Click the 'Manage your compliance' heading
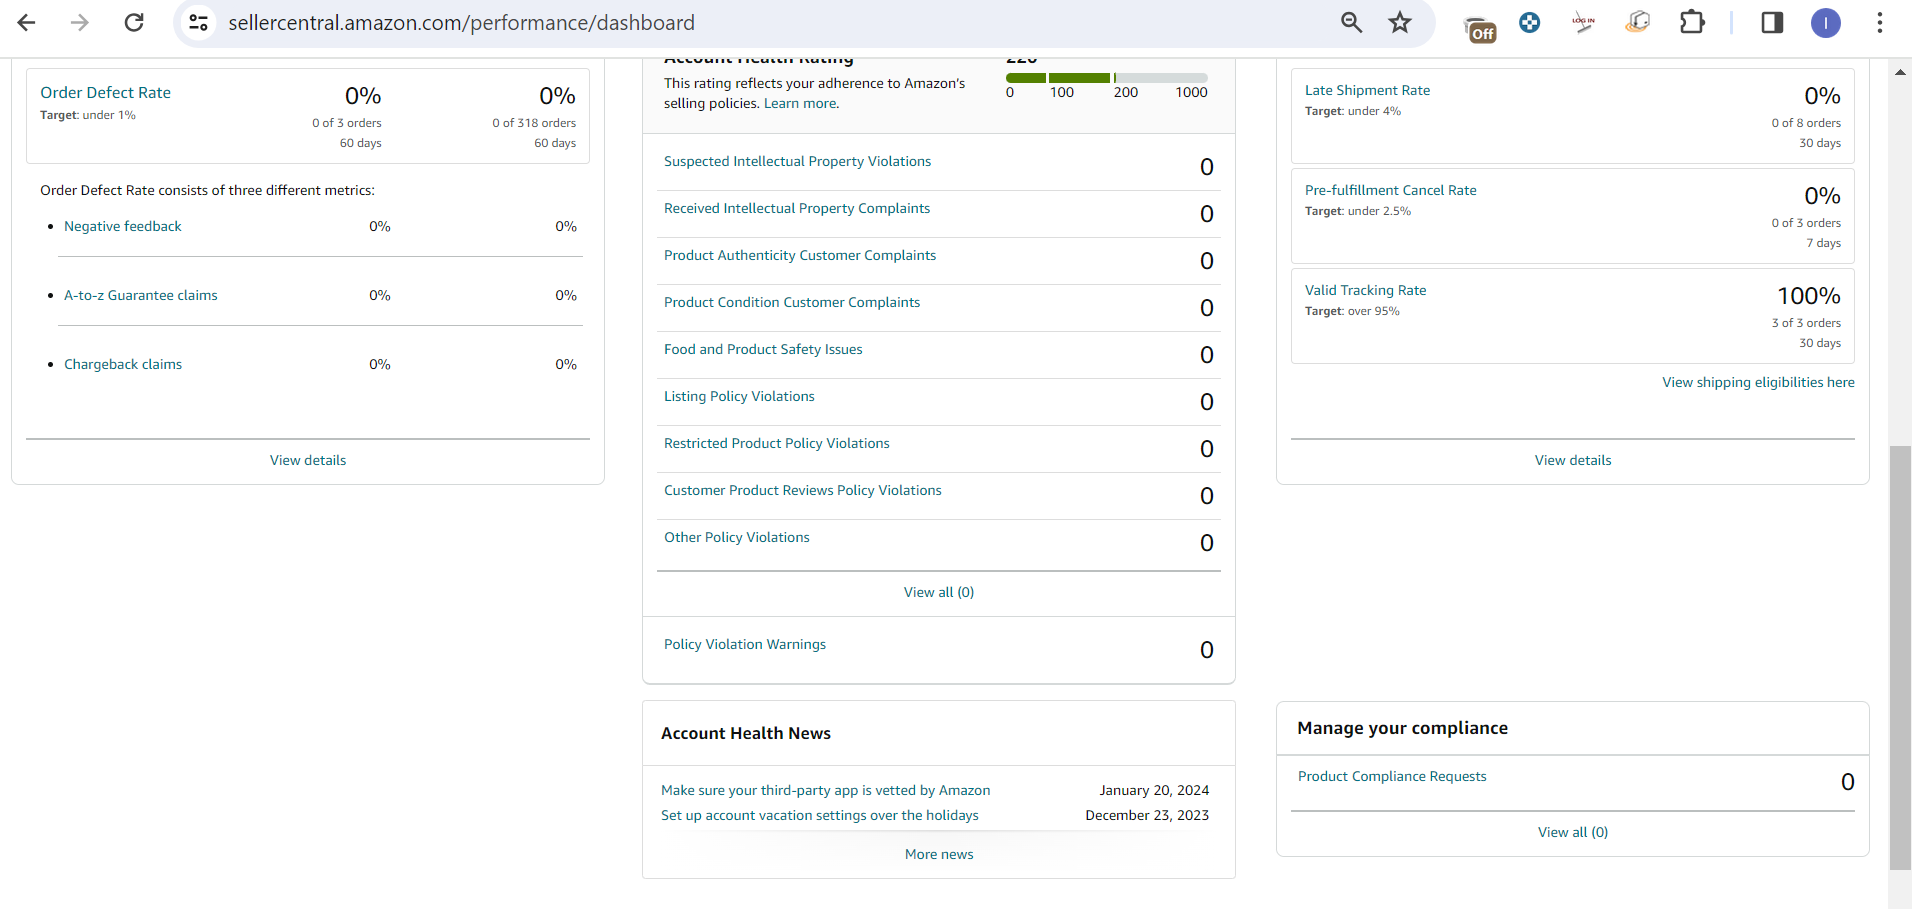 click(1402, 728)
